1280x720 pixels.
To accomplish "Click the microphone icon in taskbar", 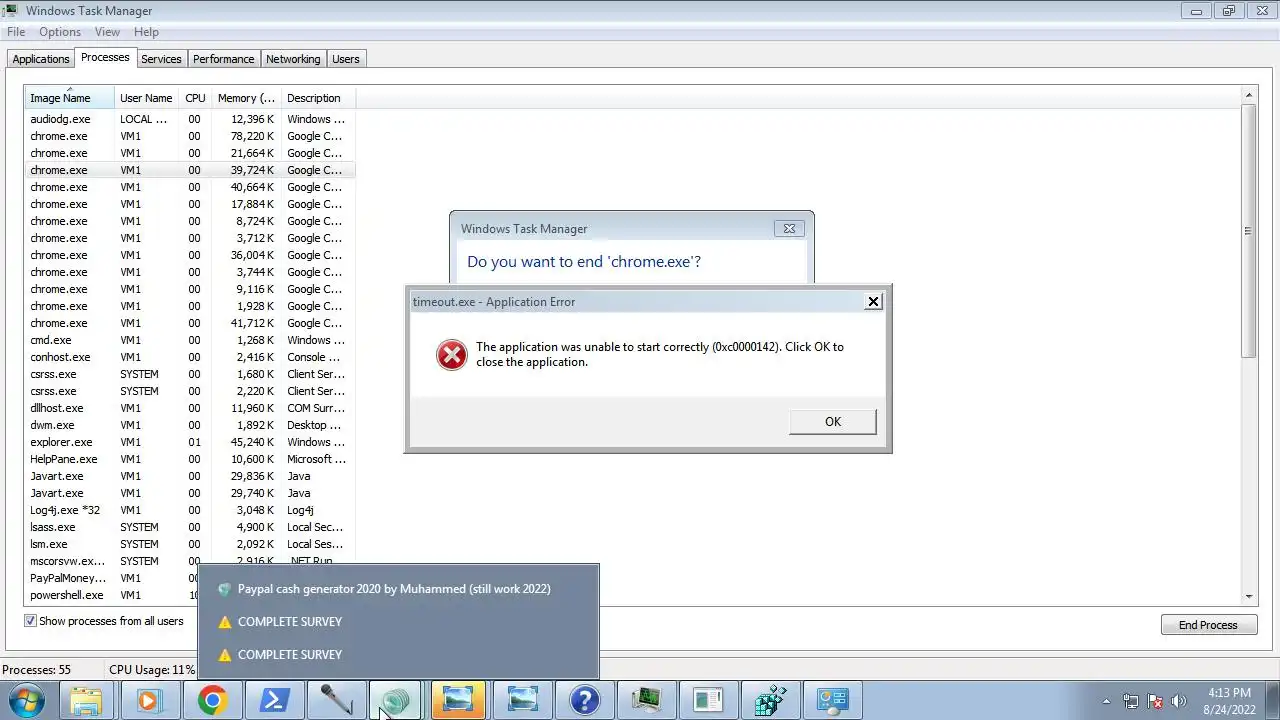I will [x=336, y=700].
